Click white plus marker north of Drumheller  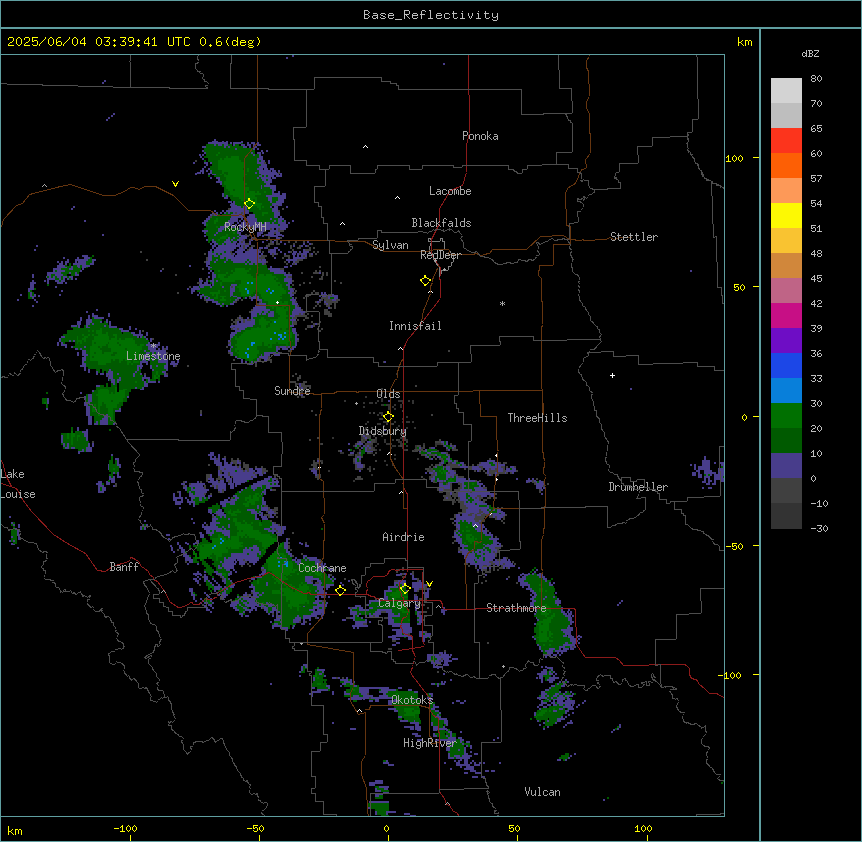612,375
